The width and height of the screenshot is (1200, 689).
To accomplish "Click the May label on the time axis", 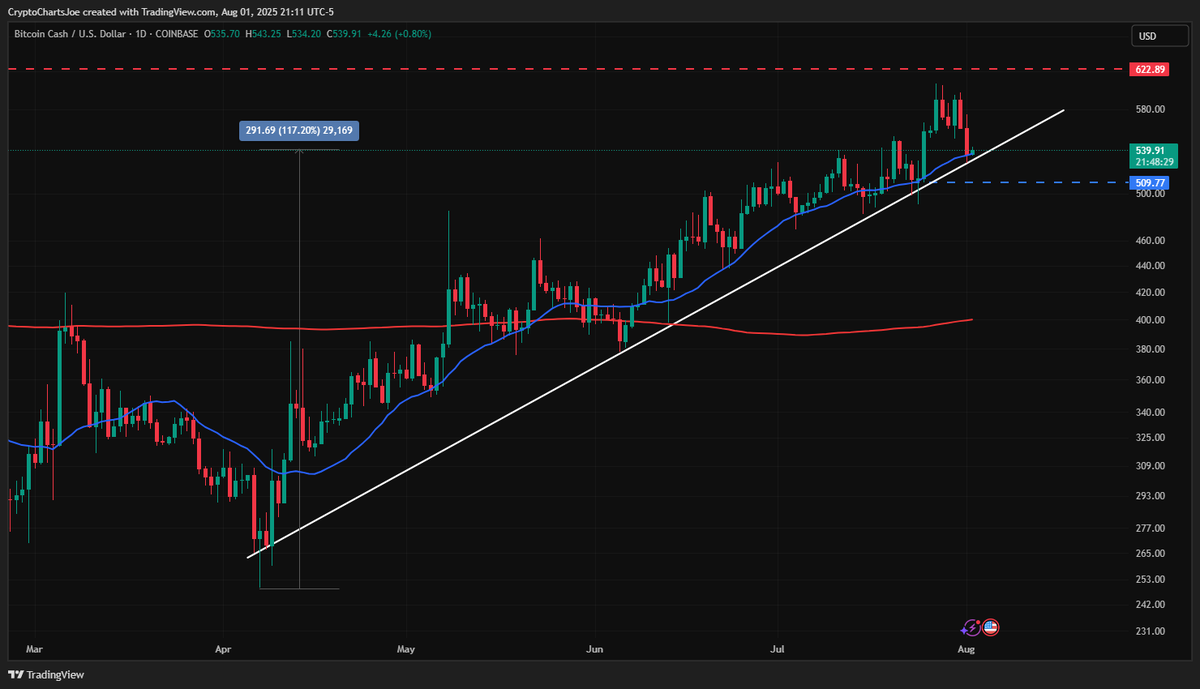I will pyautogui.click(x=405, y=648).
